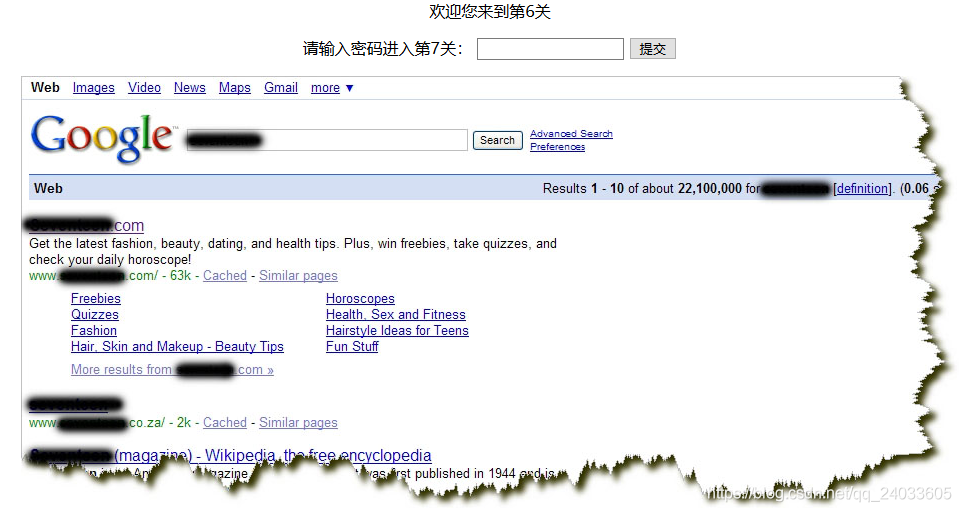961x512 pixels.
Task: Open the Freebies sitelink
Action: 96,298
